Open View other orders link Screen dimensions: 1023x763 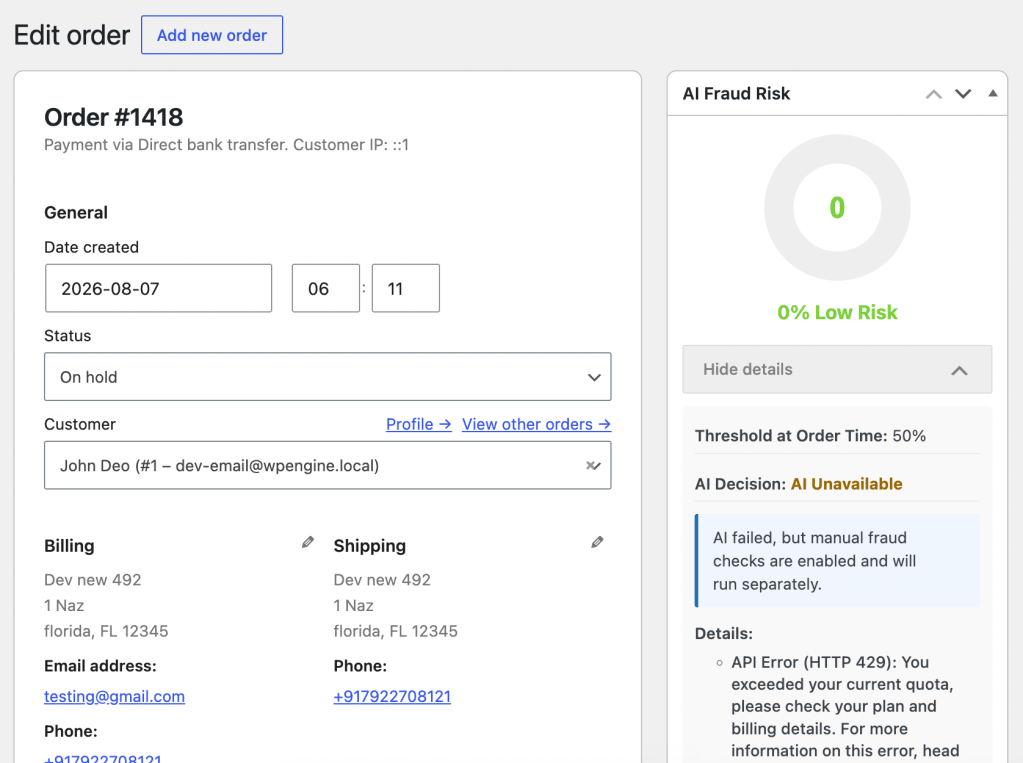536,424
